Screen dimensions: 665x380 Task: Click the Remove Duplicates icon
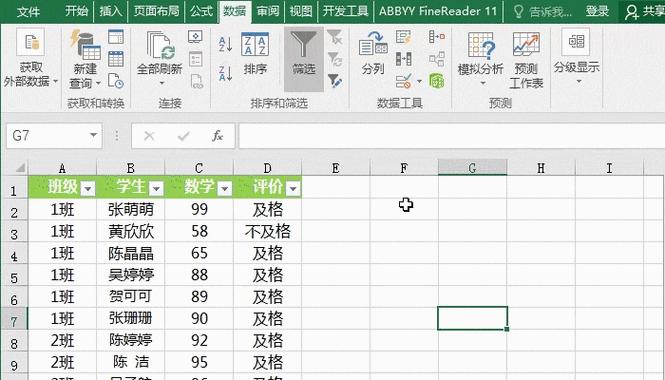(403, 59)
